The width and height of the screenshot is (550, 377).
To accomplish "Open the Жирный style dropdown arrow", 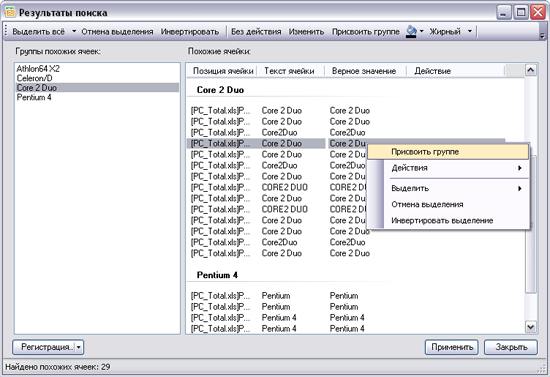I will pos(470,32).
